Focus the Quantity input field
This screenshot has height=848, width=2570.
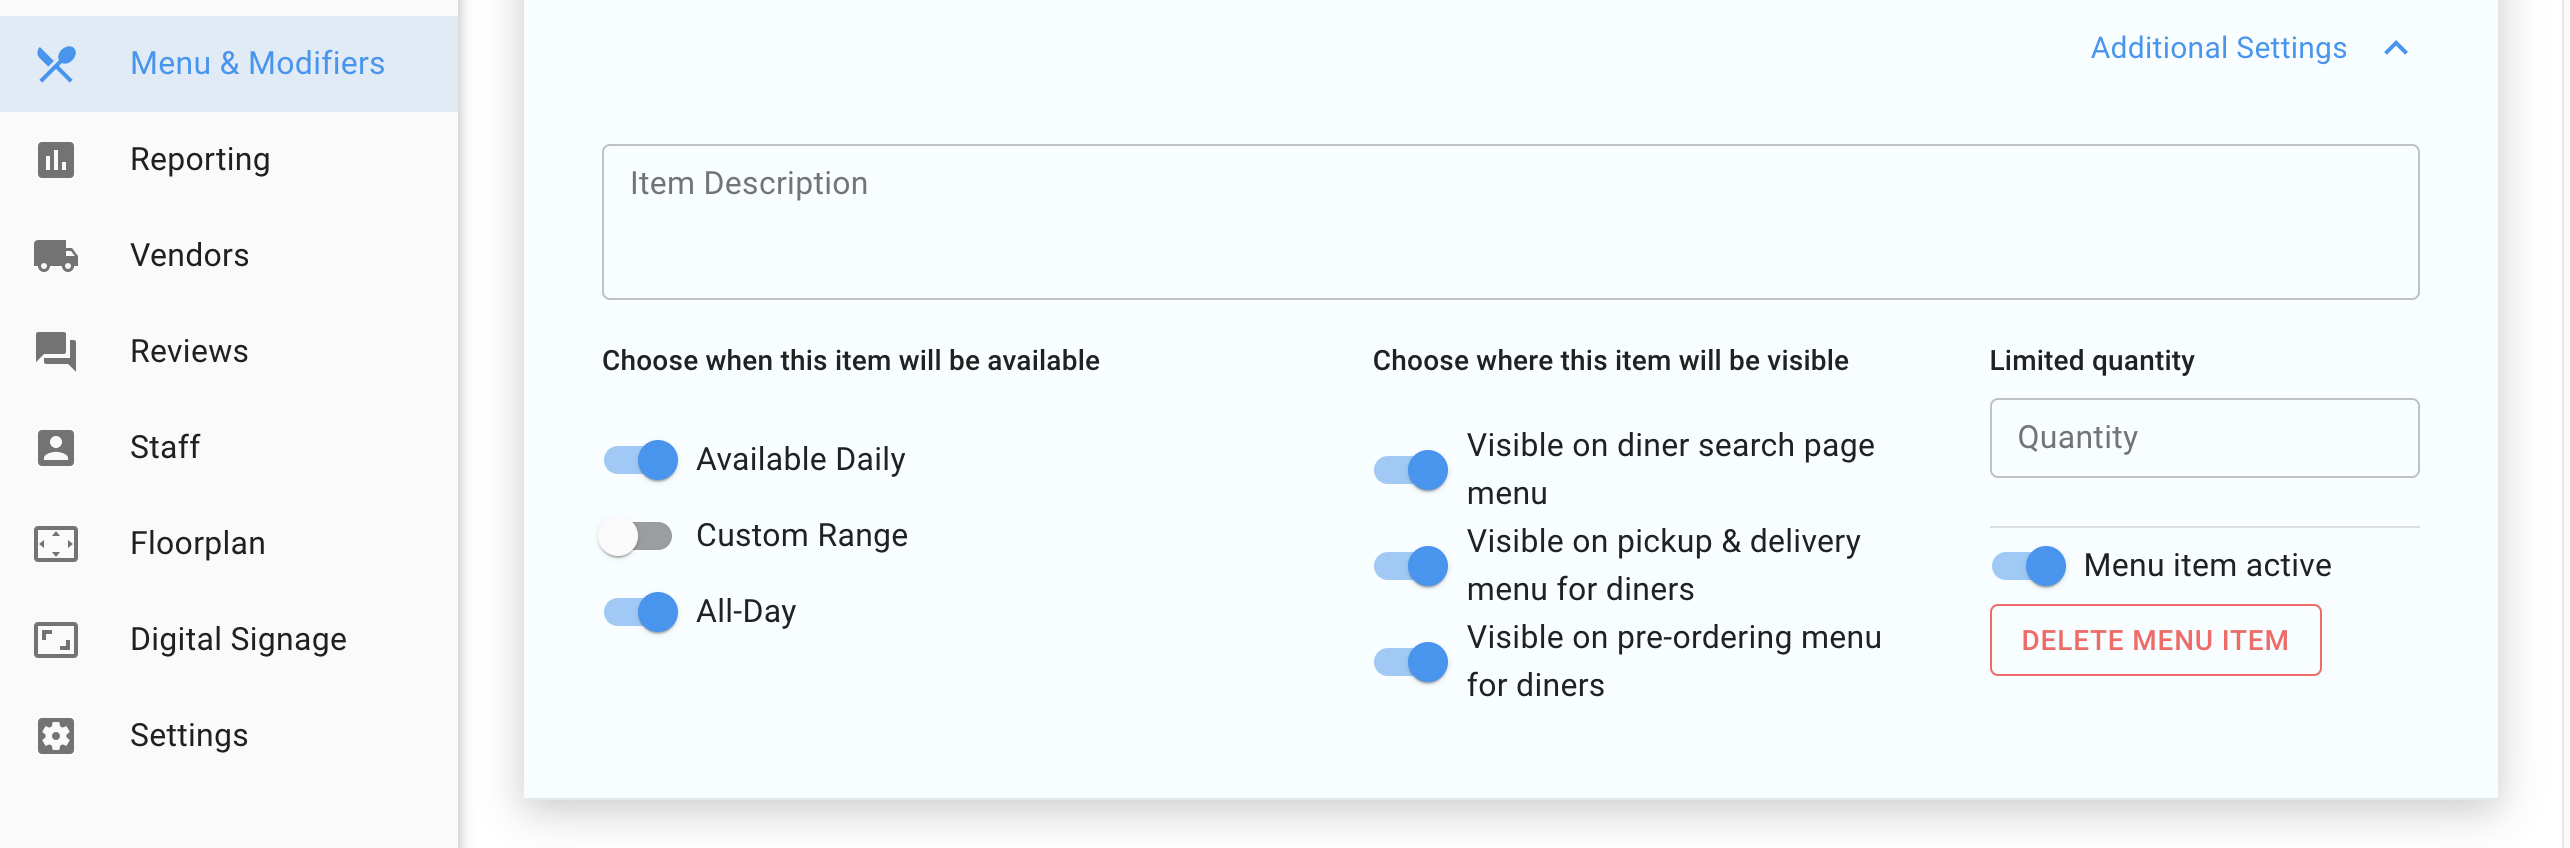(2204, 438)
